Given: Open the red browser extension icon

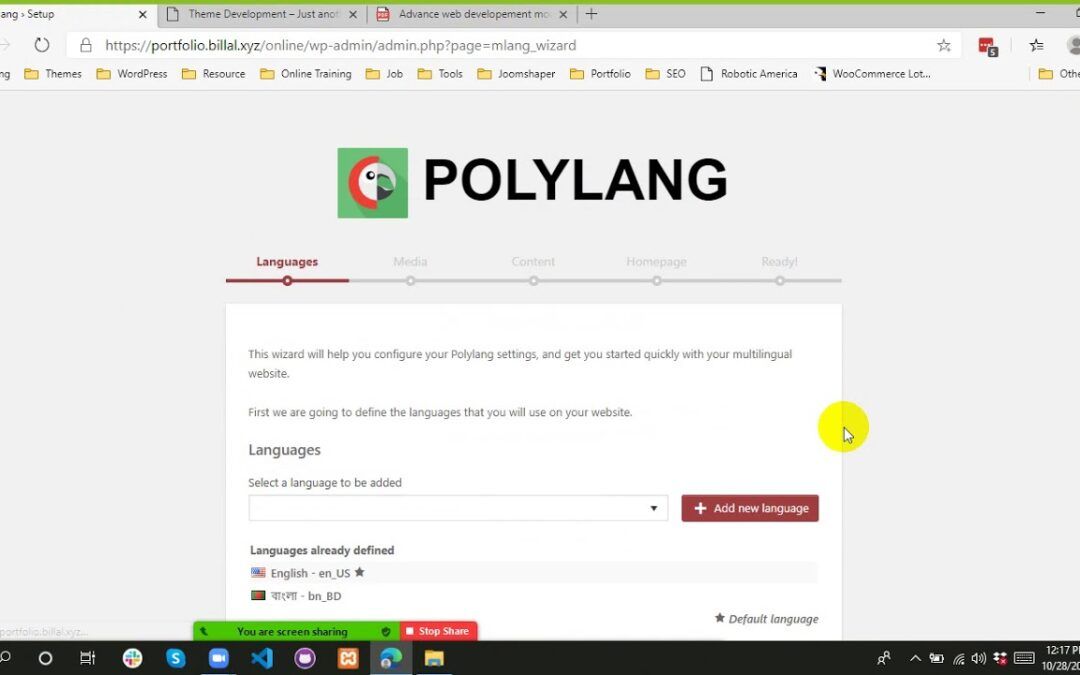Looking at the screenshot, I should 987,46.
